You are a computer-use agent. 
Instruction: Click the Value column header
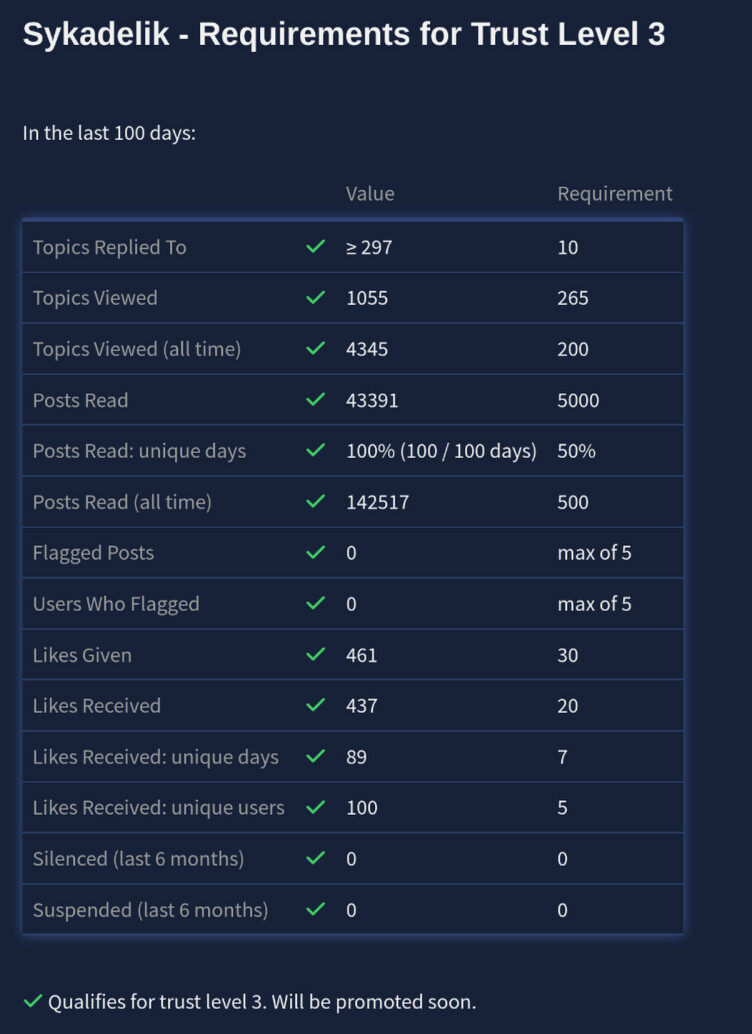click(370, 194)
